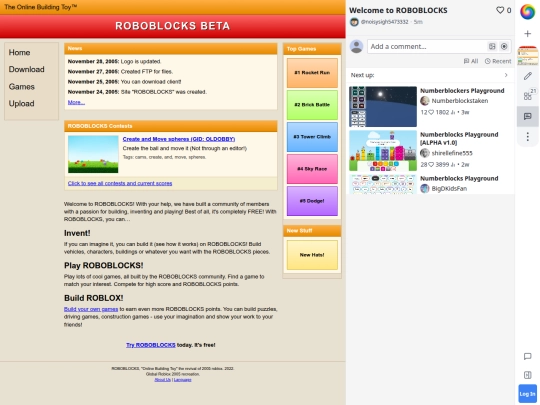This screenshot has width=540, height=405.
Task: Click the chat bubble icon near sidebar bottom
Action: [x=527, y=356]
